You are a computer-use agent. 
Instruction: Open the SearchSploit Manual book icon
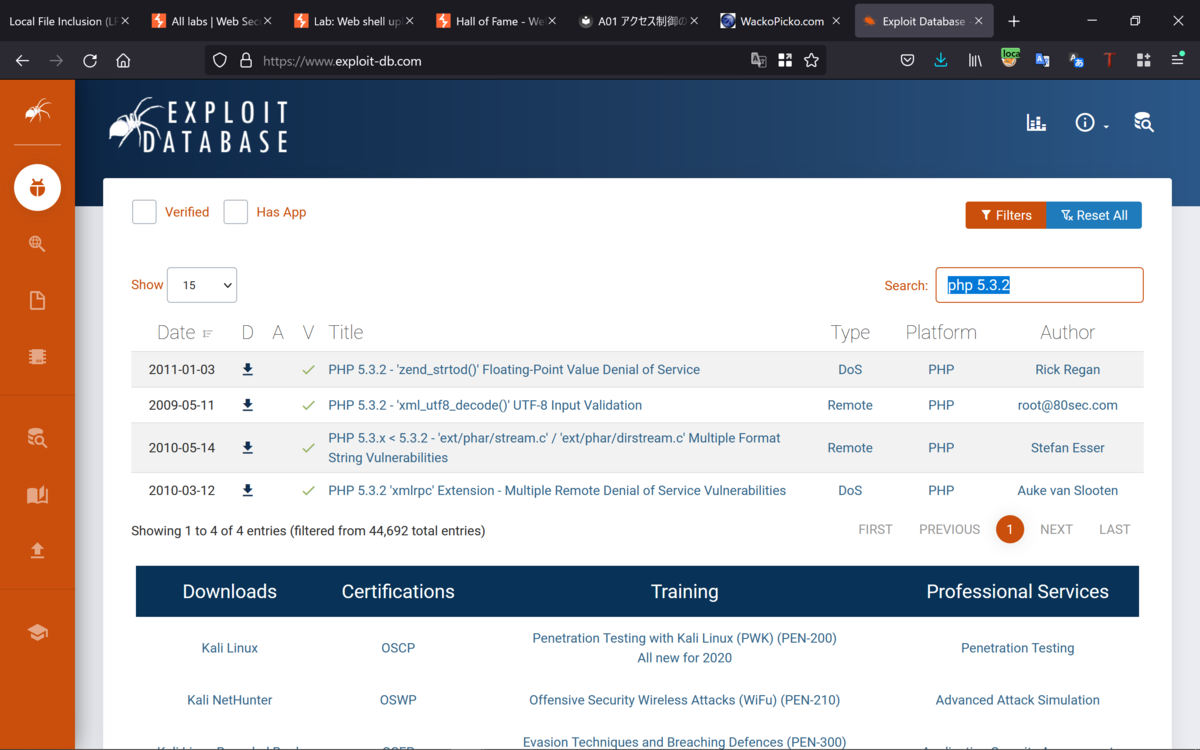37,495
